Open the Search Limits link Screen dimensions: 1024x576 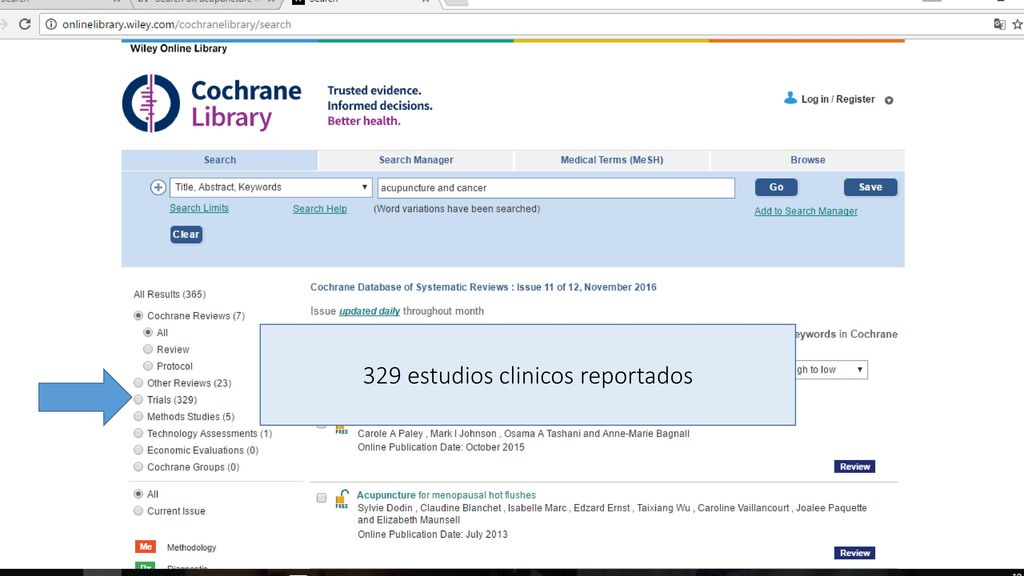[199, 208]
